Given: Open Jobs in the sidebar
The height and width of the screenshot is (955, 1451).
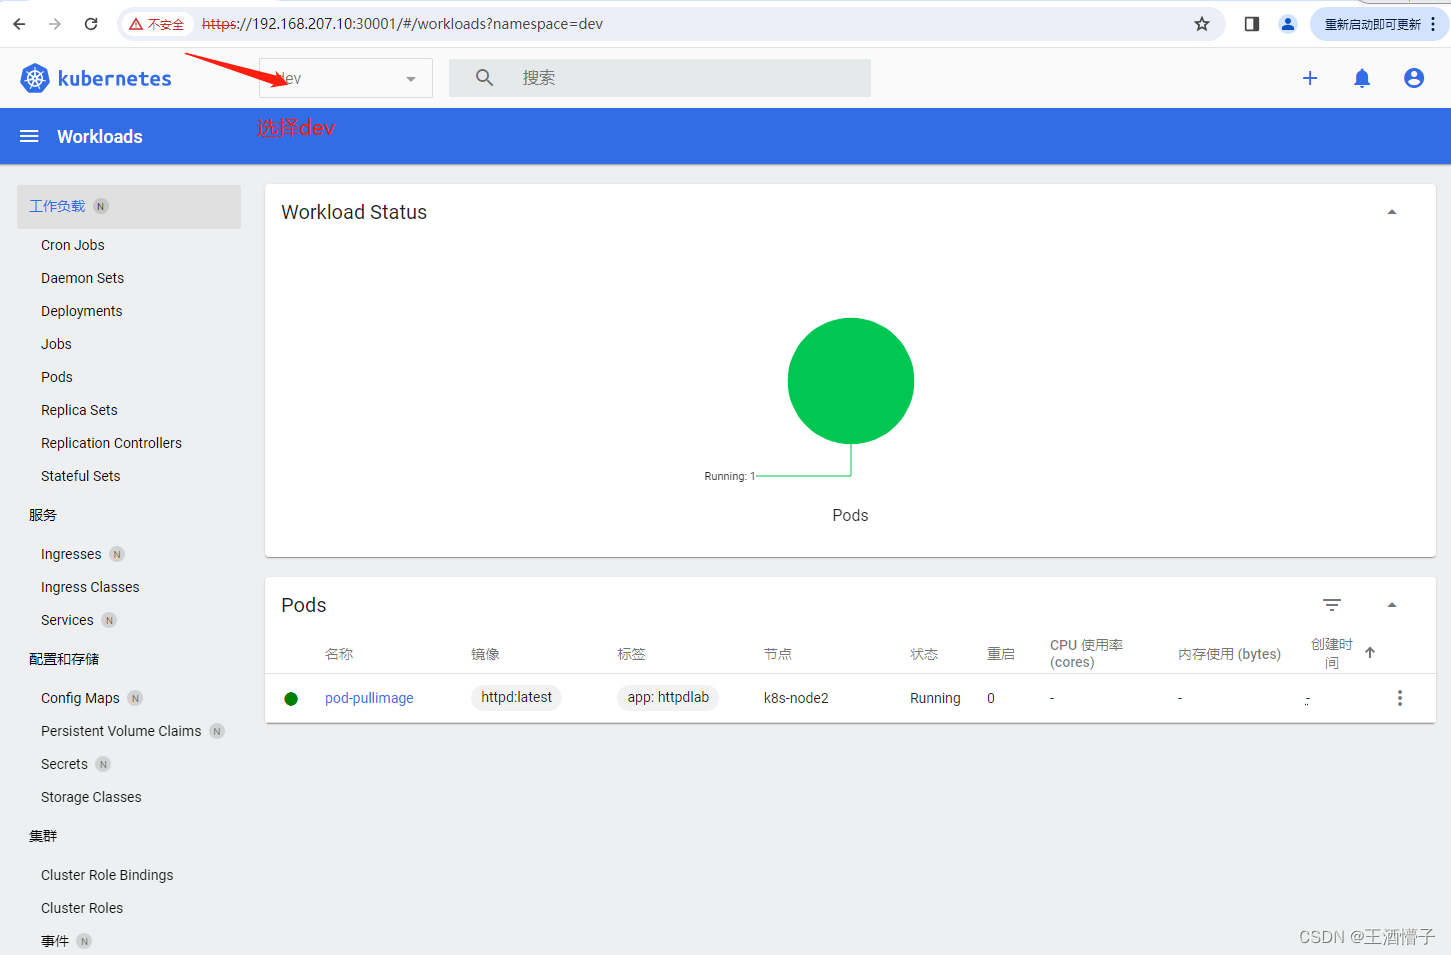Looking at the screenshot, I should click(x=57, y=344).
